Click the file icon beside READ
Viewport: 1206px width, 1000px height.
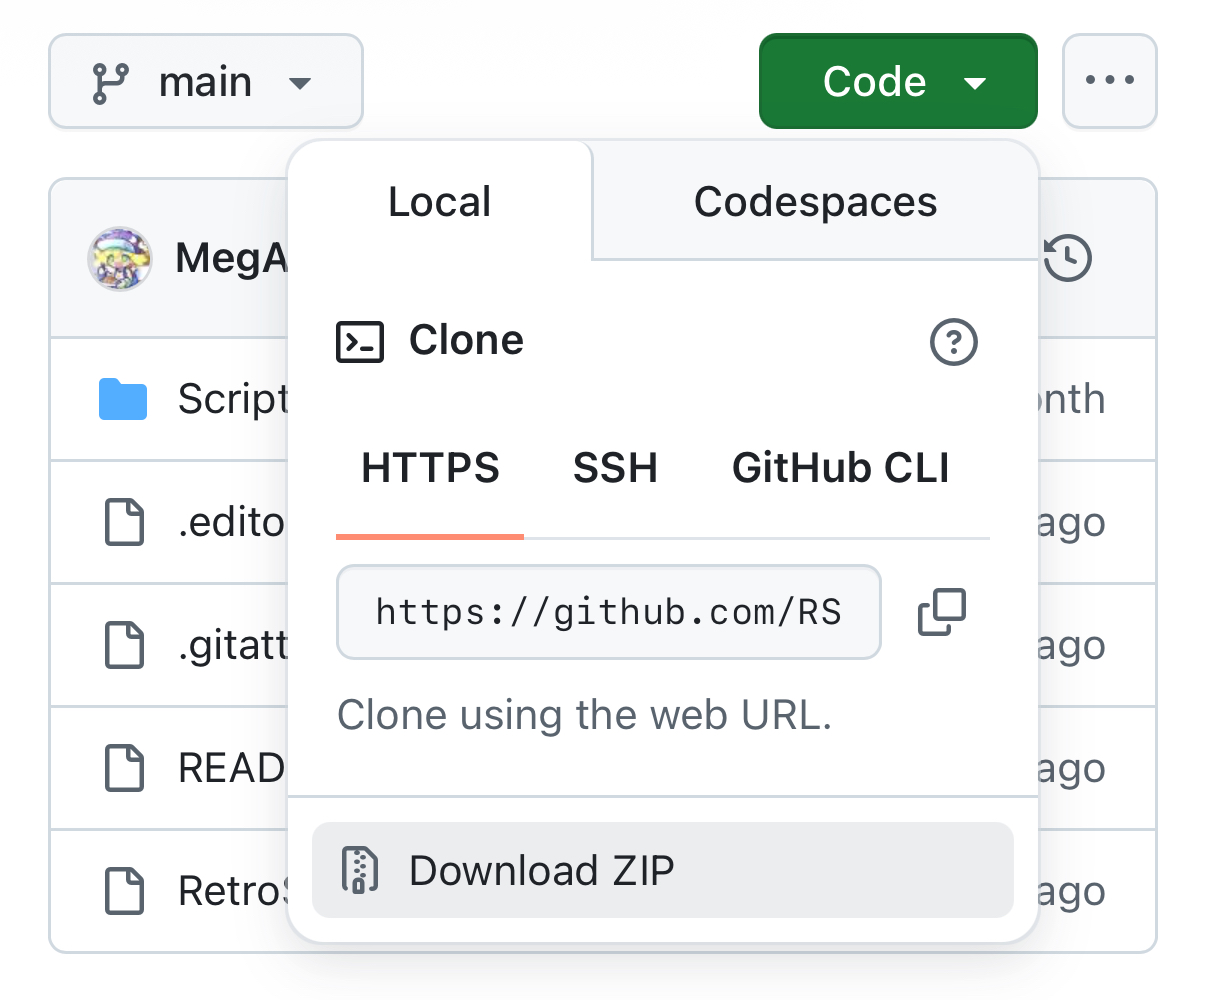125,768
